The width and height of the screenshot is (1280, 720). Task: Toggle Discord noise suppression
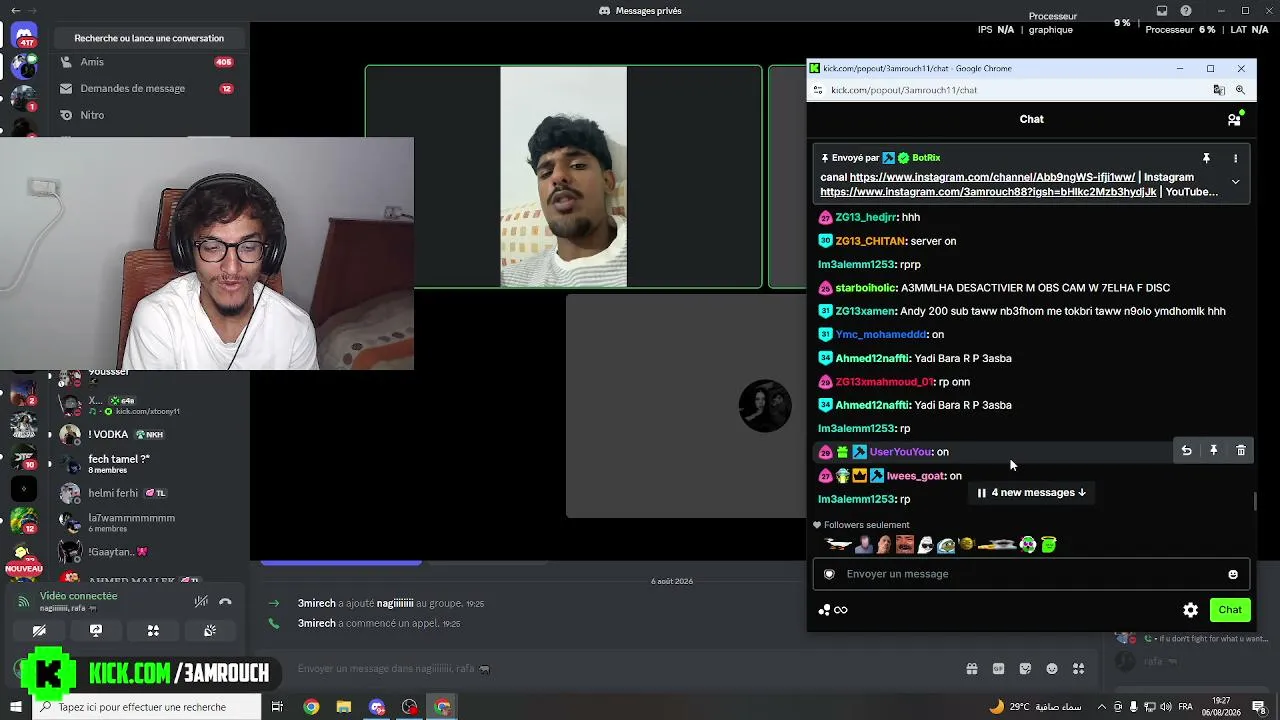[201, 601]
